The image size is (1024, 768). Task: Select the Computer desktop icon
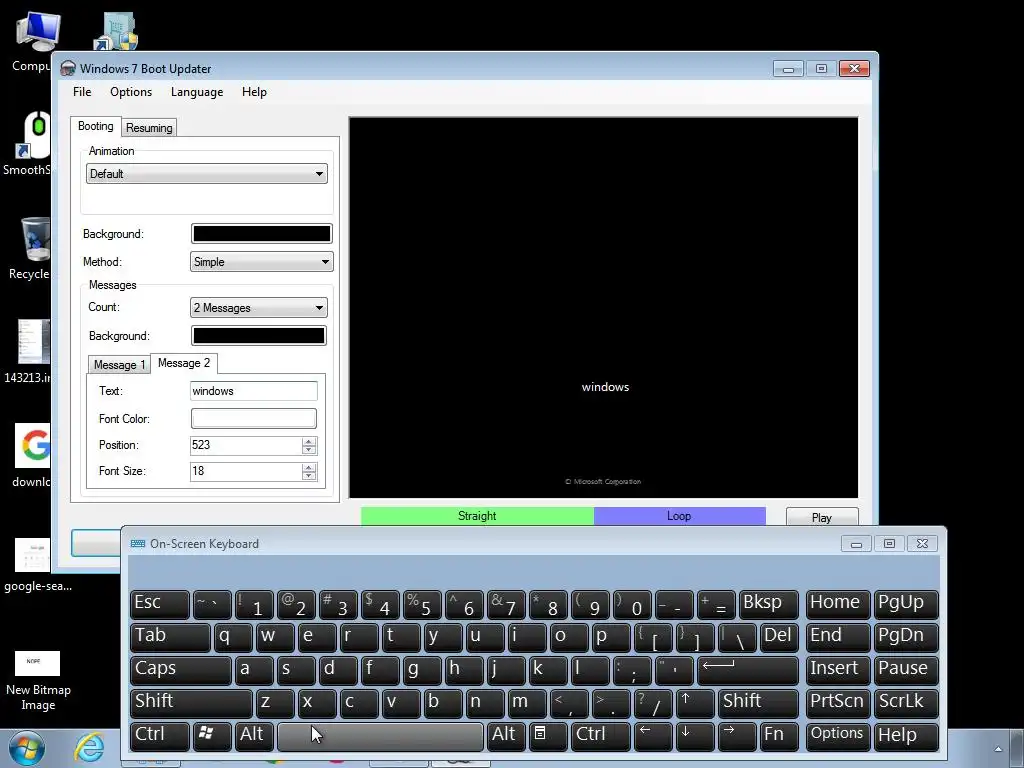coord(33,42)
